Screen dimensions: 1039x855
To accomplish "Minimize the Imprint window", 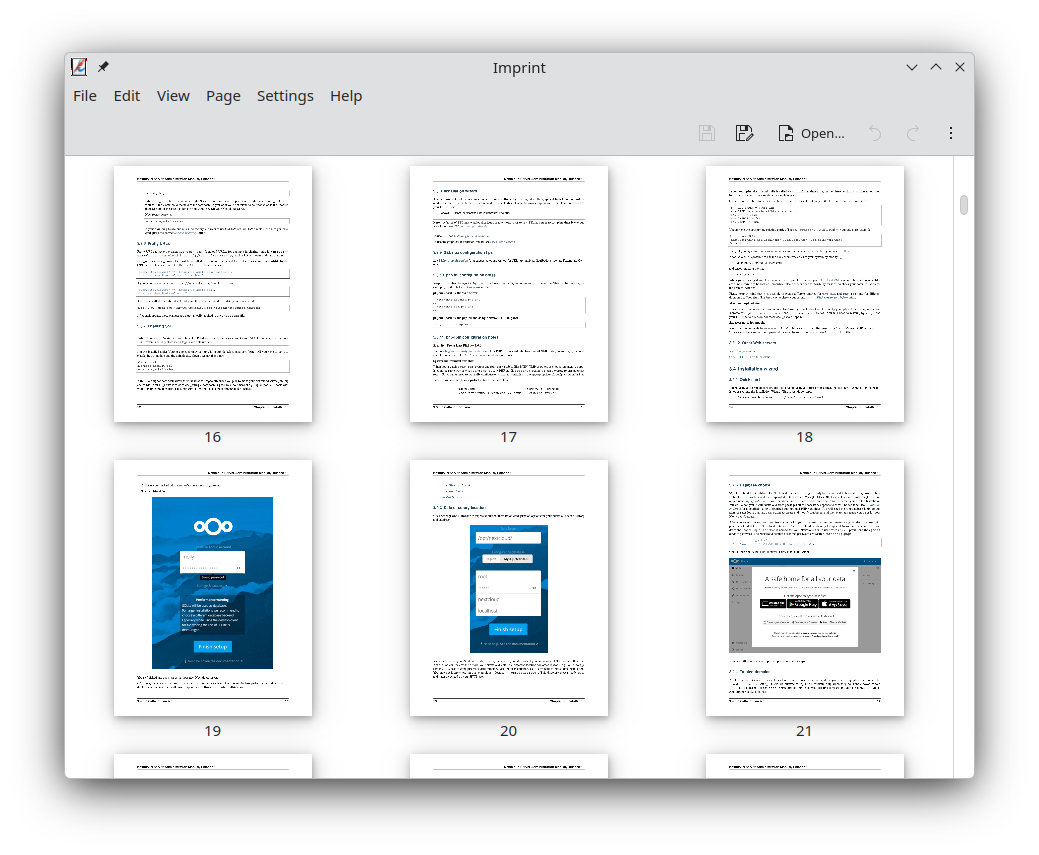I will 912,67.
